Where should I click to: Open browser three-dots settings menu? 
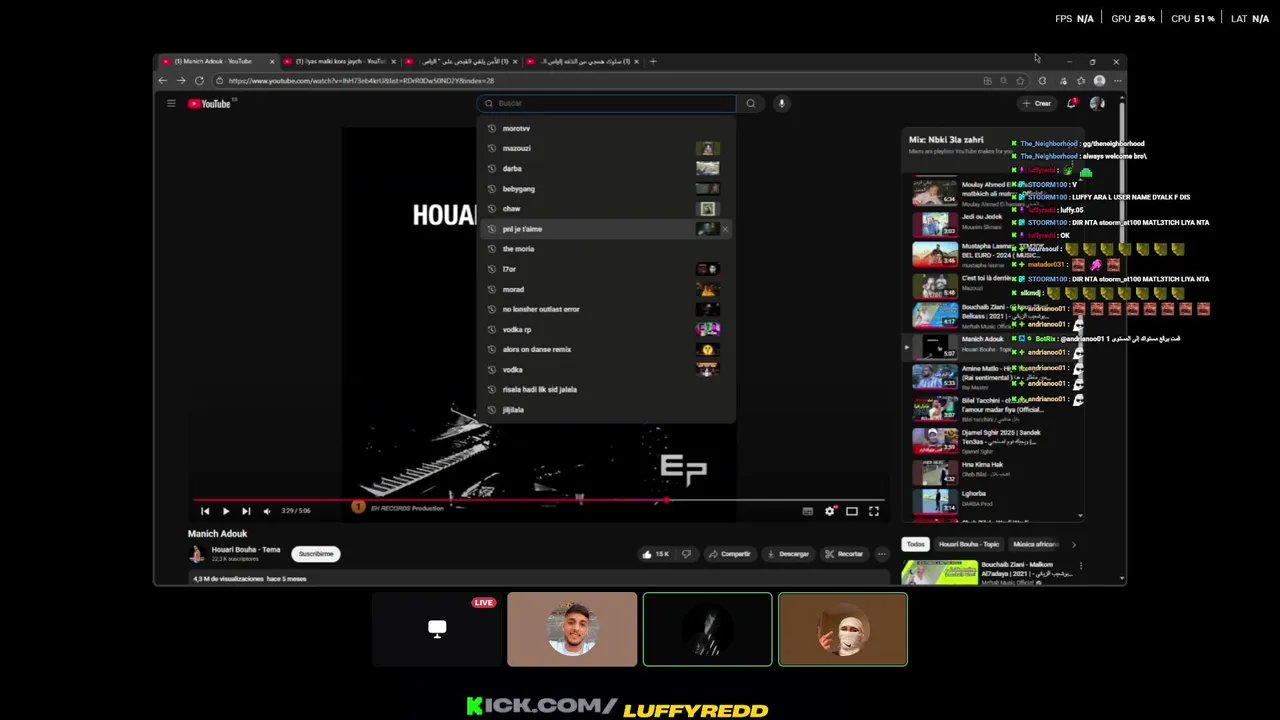point(1117,81)
